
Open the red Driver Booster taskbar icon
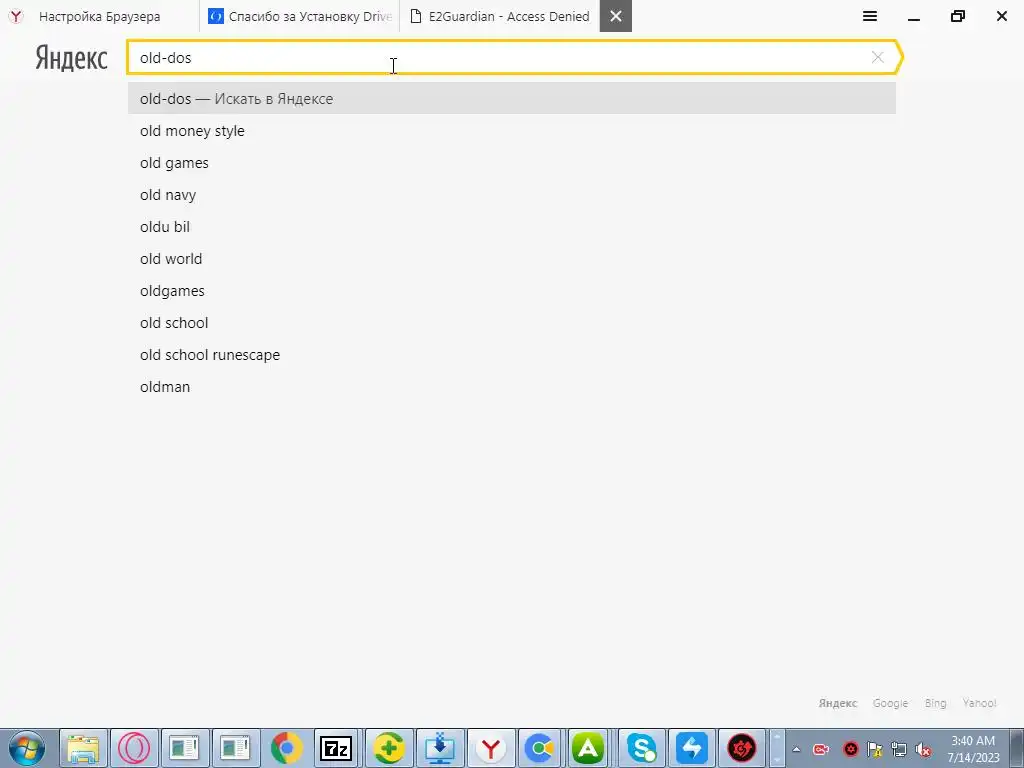click(x=743, y=748)
